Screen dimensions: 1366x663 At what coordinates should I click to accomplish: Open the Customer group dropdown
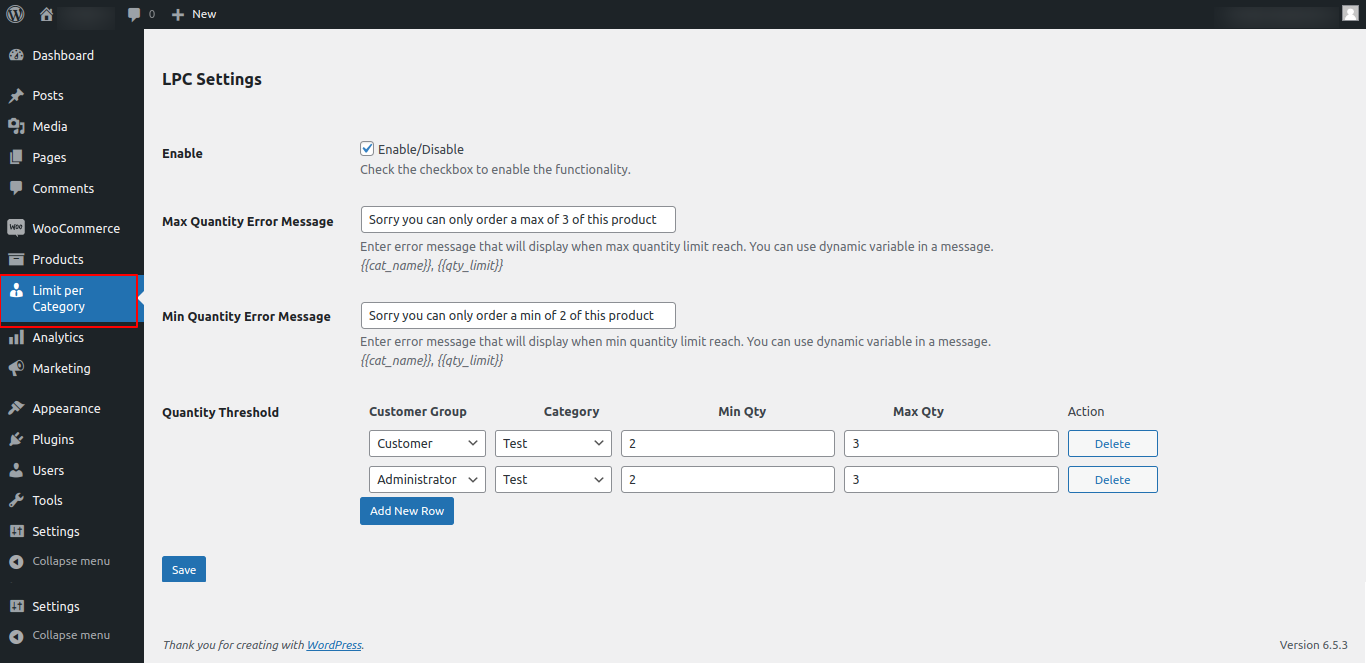427,443
